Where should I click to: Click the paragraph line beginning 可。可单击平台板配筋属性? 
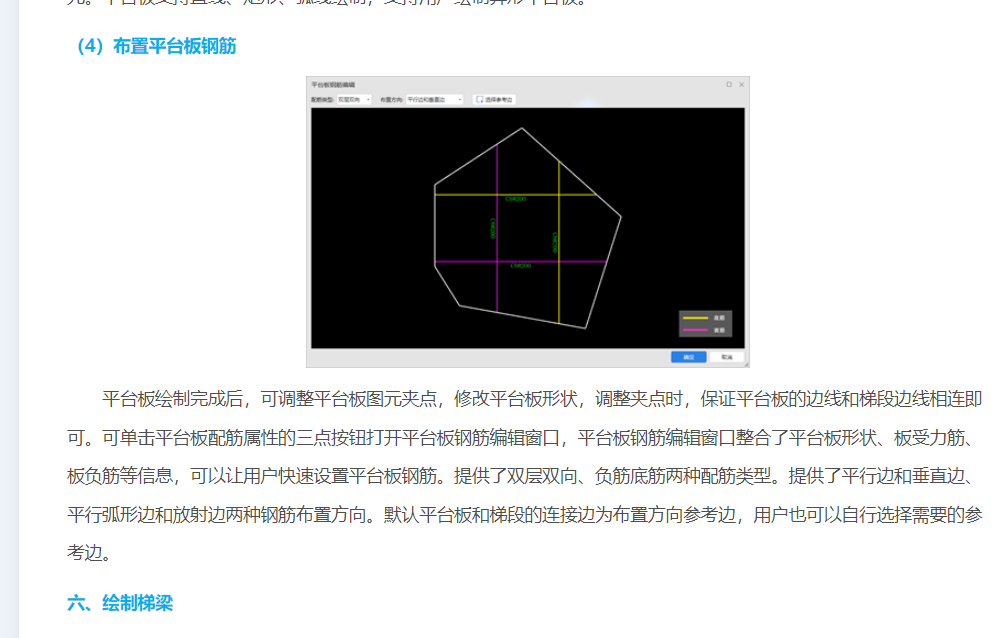521,438
